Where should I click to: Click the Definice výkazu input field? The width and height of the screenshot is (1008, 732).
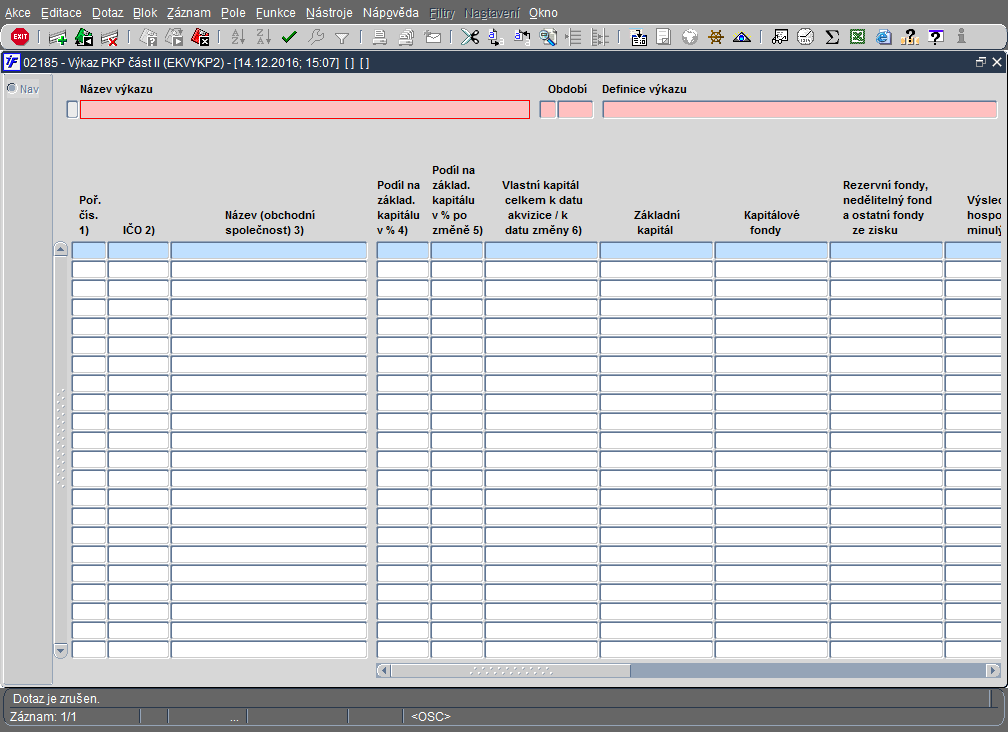tap(799, 110)
